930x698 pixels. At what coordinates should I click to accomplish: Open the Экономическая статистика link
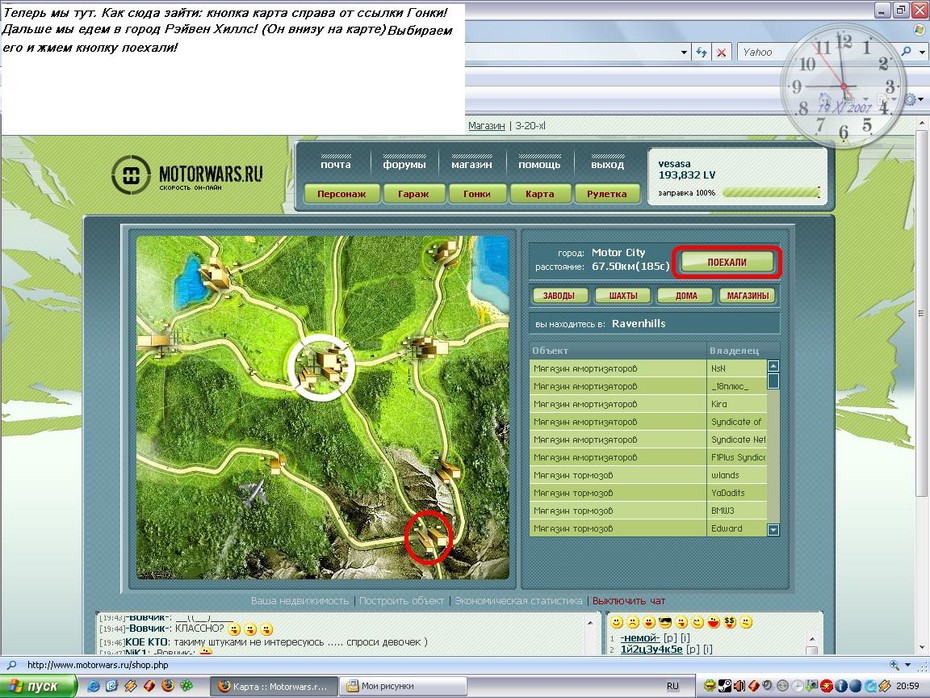tap(518, 600)
